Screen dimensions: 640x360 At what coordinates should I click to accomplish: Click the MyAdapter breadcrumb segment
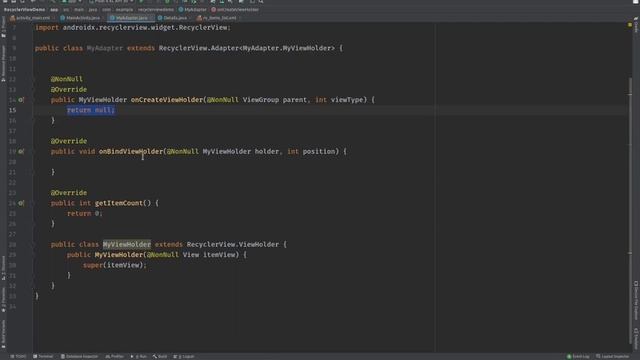[193, 9]
